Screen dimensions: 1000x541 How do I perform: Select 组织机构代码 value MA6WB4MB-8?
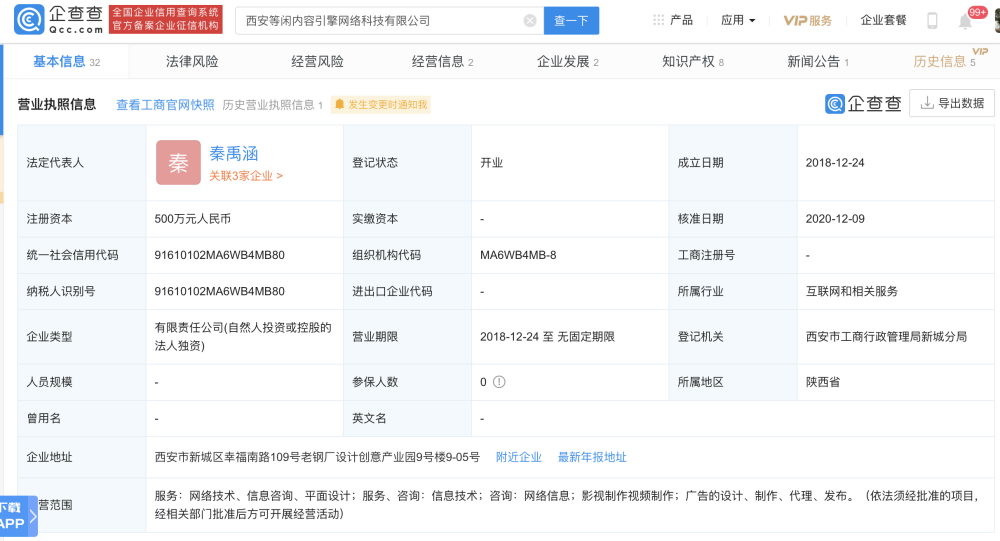(518, 255)
